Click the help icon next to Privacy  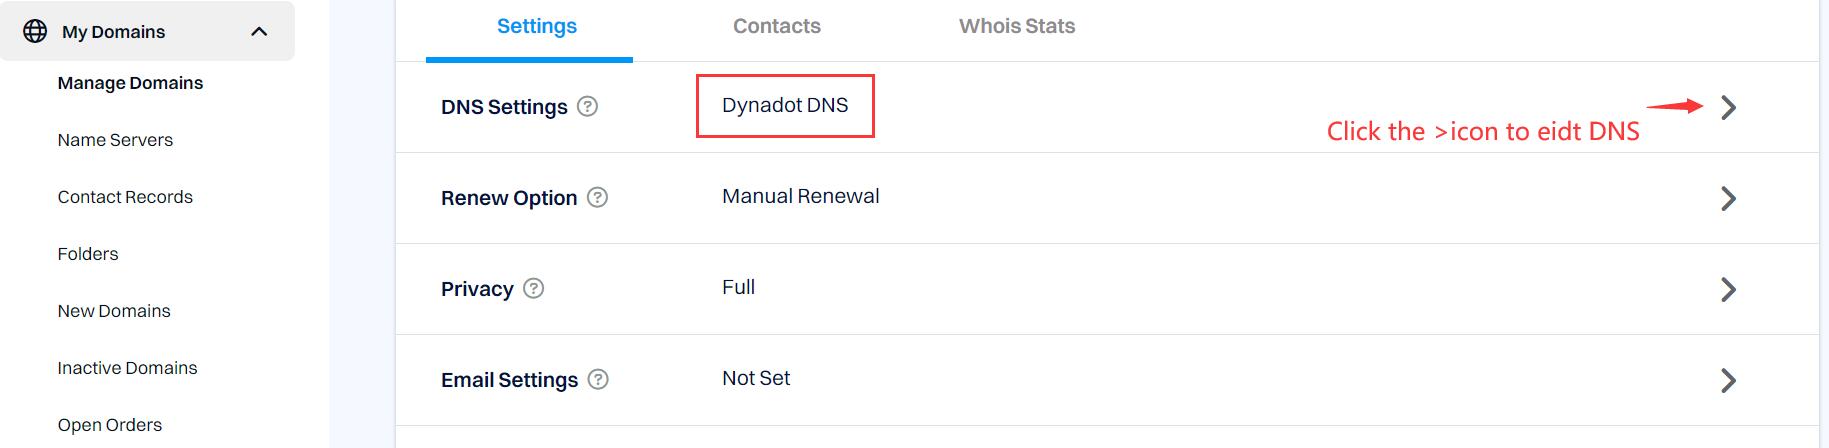point(534,288)
